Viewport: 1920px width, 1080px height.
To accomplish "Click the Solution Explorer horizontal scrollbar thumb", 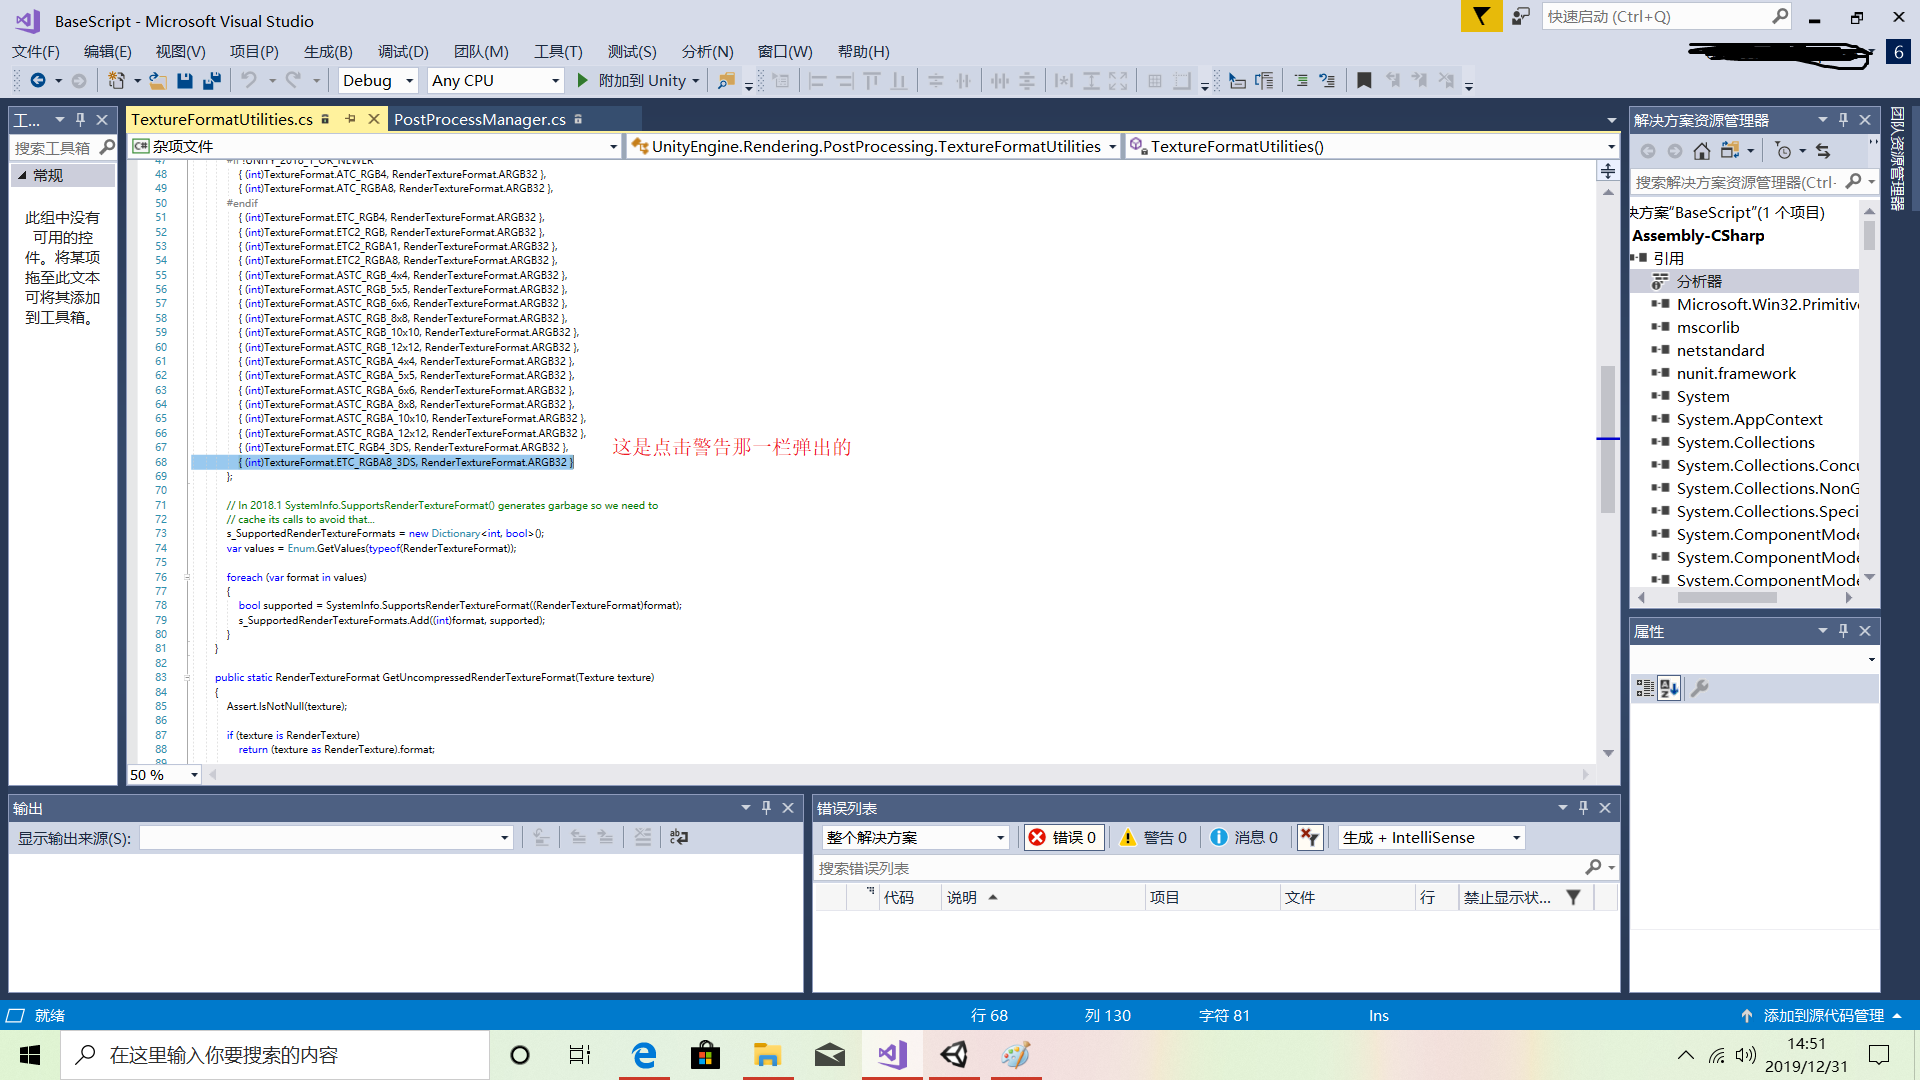I will (x=1727, y=597).
